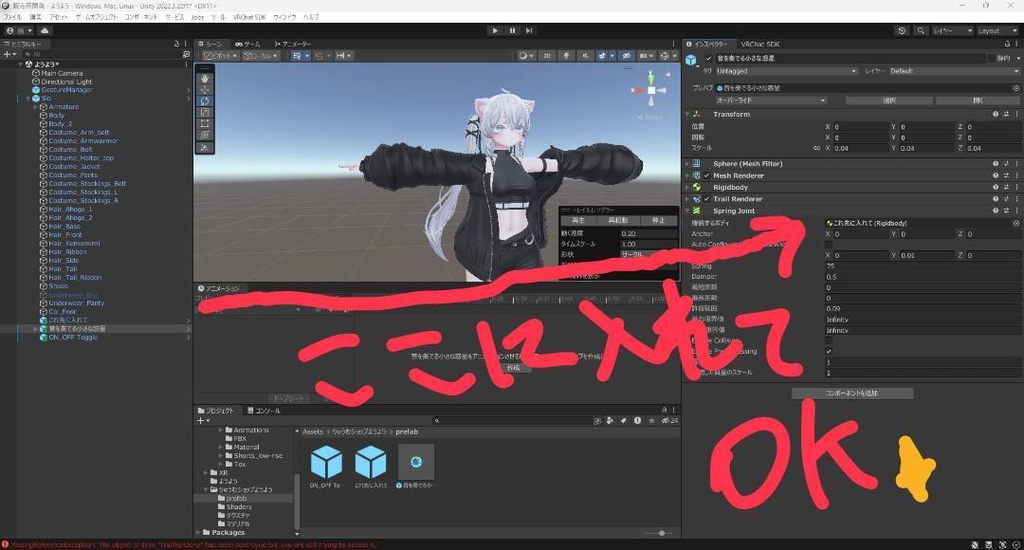Open the undo history icon

coord(902,31)
